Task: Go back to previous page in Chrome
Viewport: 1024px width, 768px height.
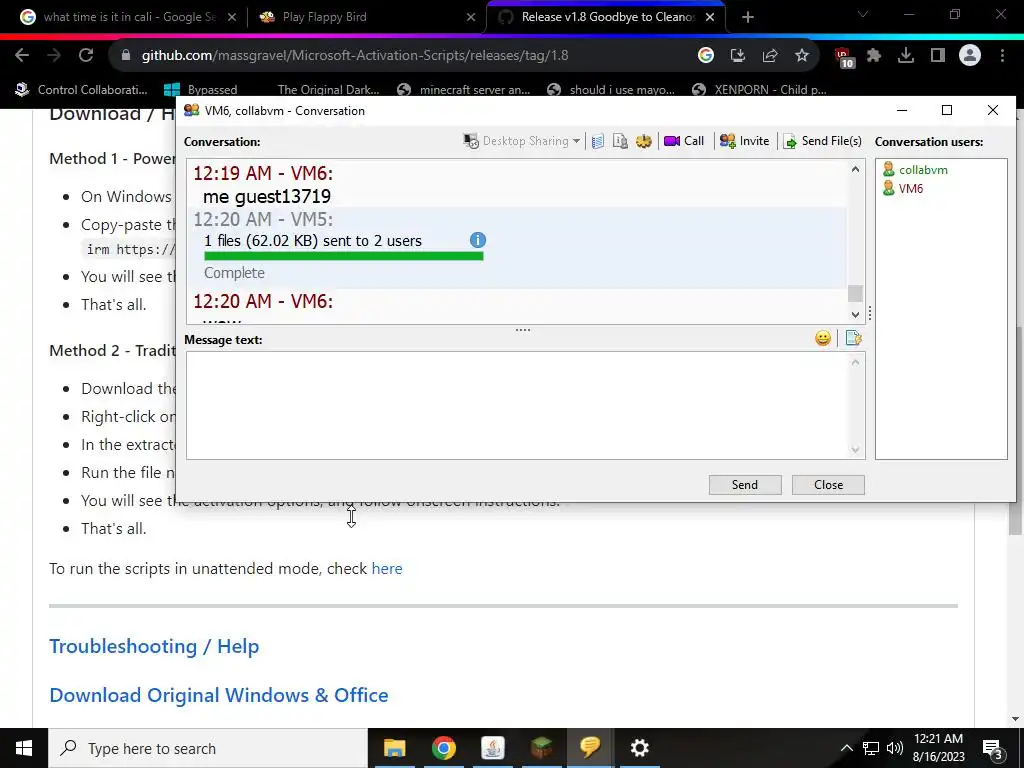Action: 22,56
